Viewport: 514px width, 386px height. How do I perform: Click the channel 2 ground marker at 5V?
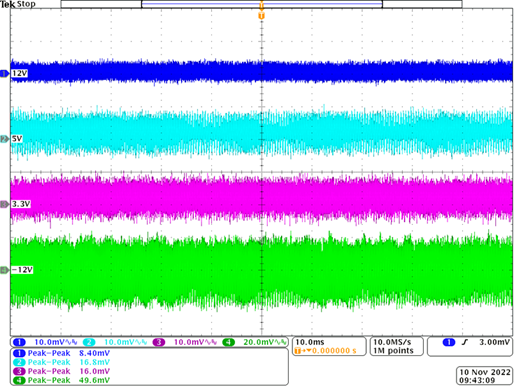click(4, 139)
